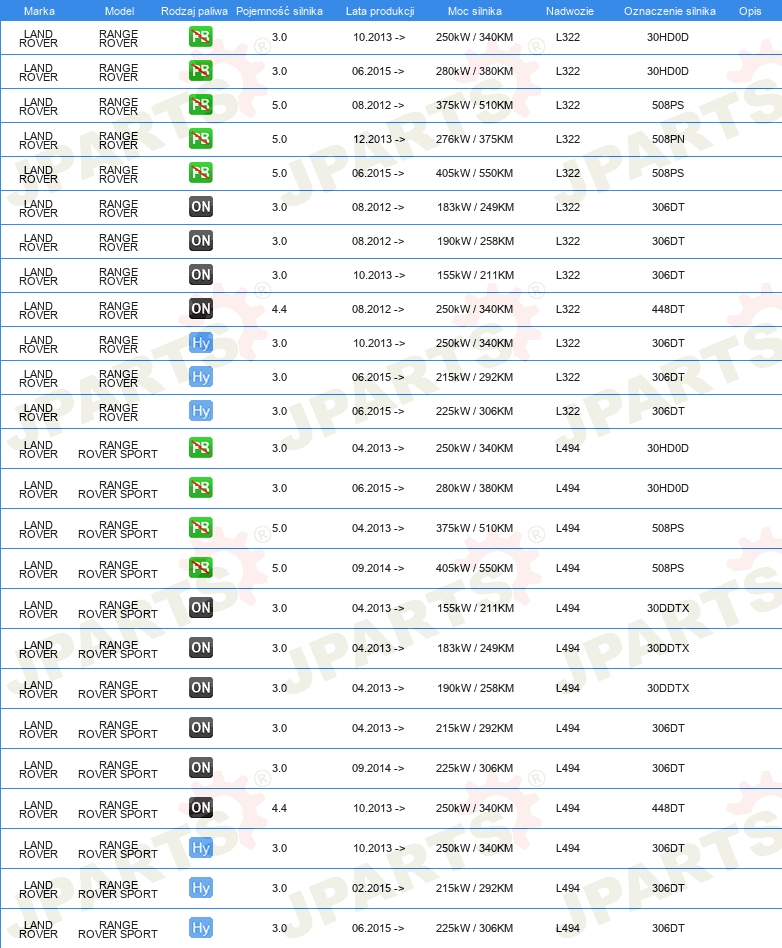Screen dimensions: 782x948
Task: Click petrol icon in L494 375kW/510KM row
Action: pos(200,527)
